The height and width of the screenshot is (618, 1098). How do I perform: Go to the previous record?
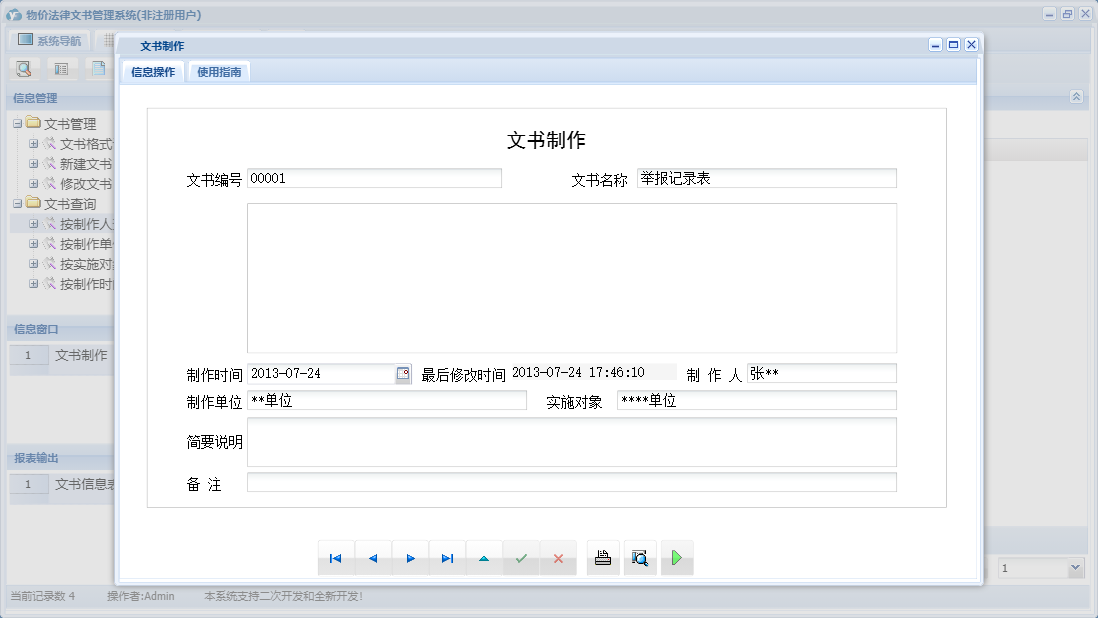coord(373,558)
